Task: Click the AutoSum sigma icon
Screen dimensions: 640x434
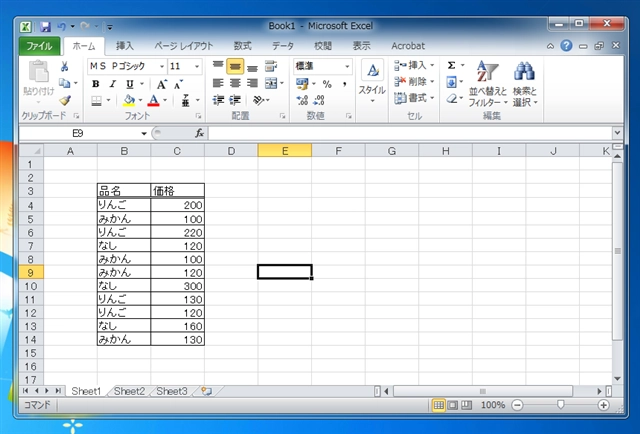Action: pyautogui.click(x=451, y=65)
